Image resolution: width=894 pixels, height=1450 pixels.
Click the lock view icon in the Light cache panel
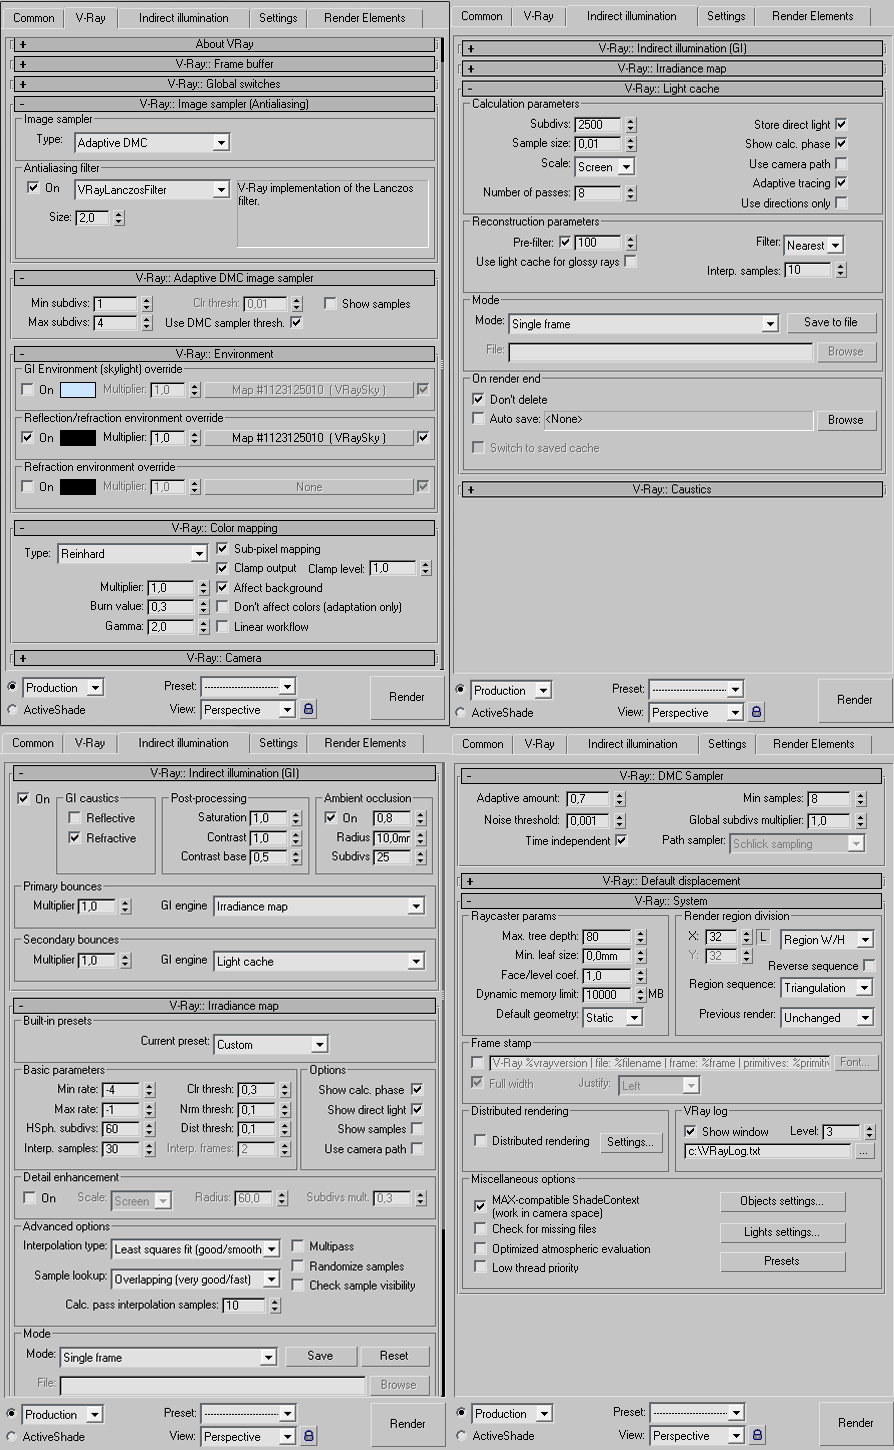756,712
